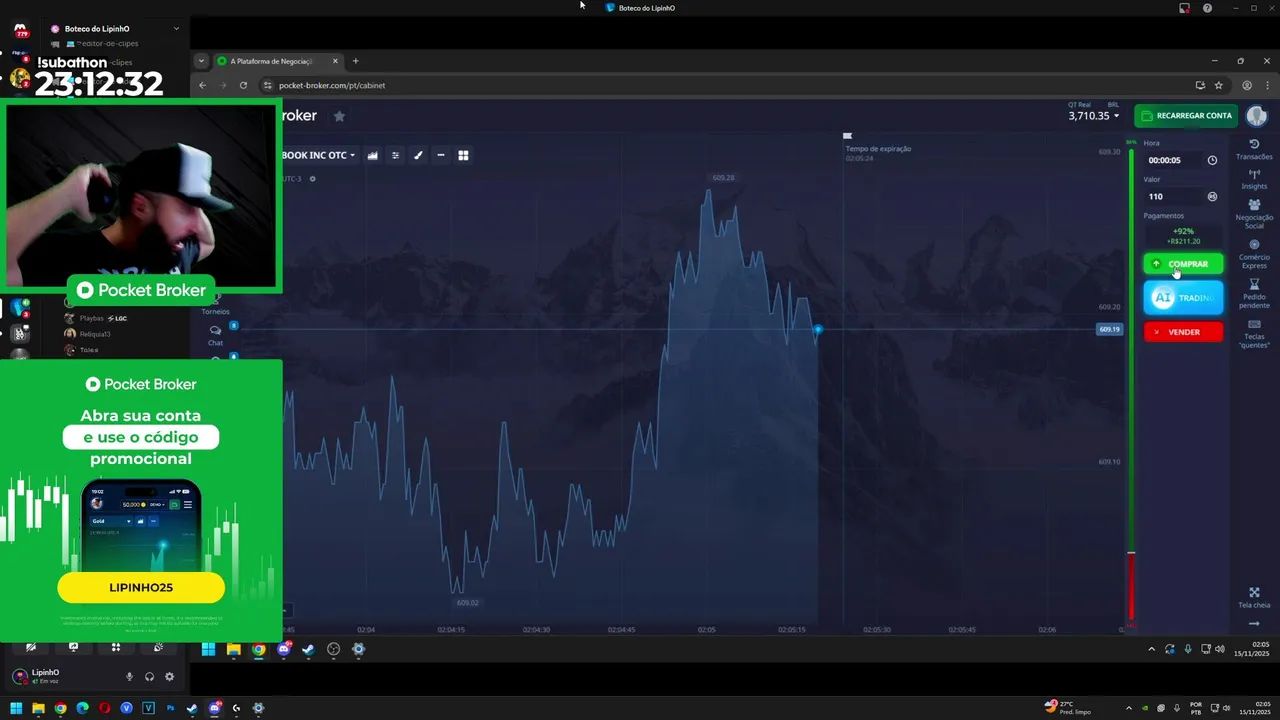Open Pedido pendente panel
Image resolution: width=1280 pixels, height=720 pixels.
(1254, 294)
